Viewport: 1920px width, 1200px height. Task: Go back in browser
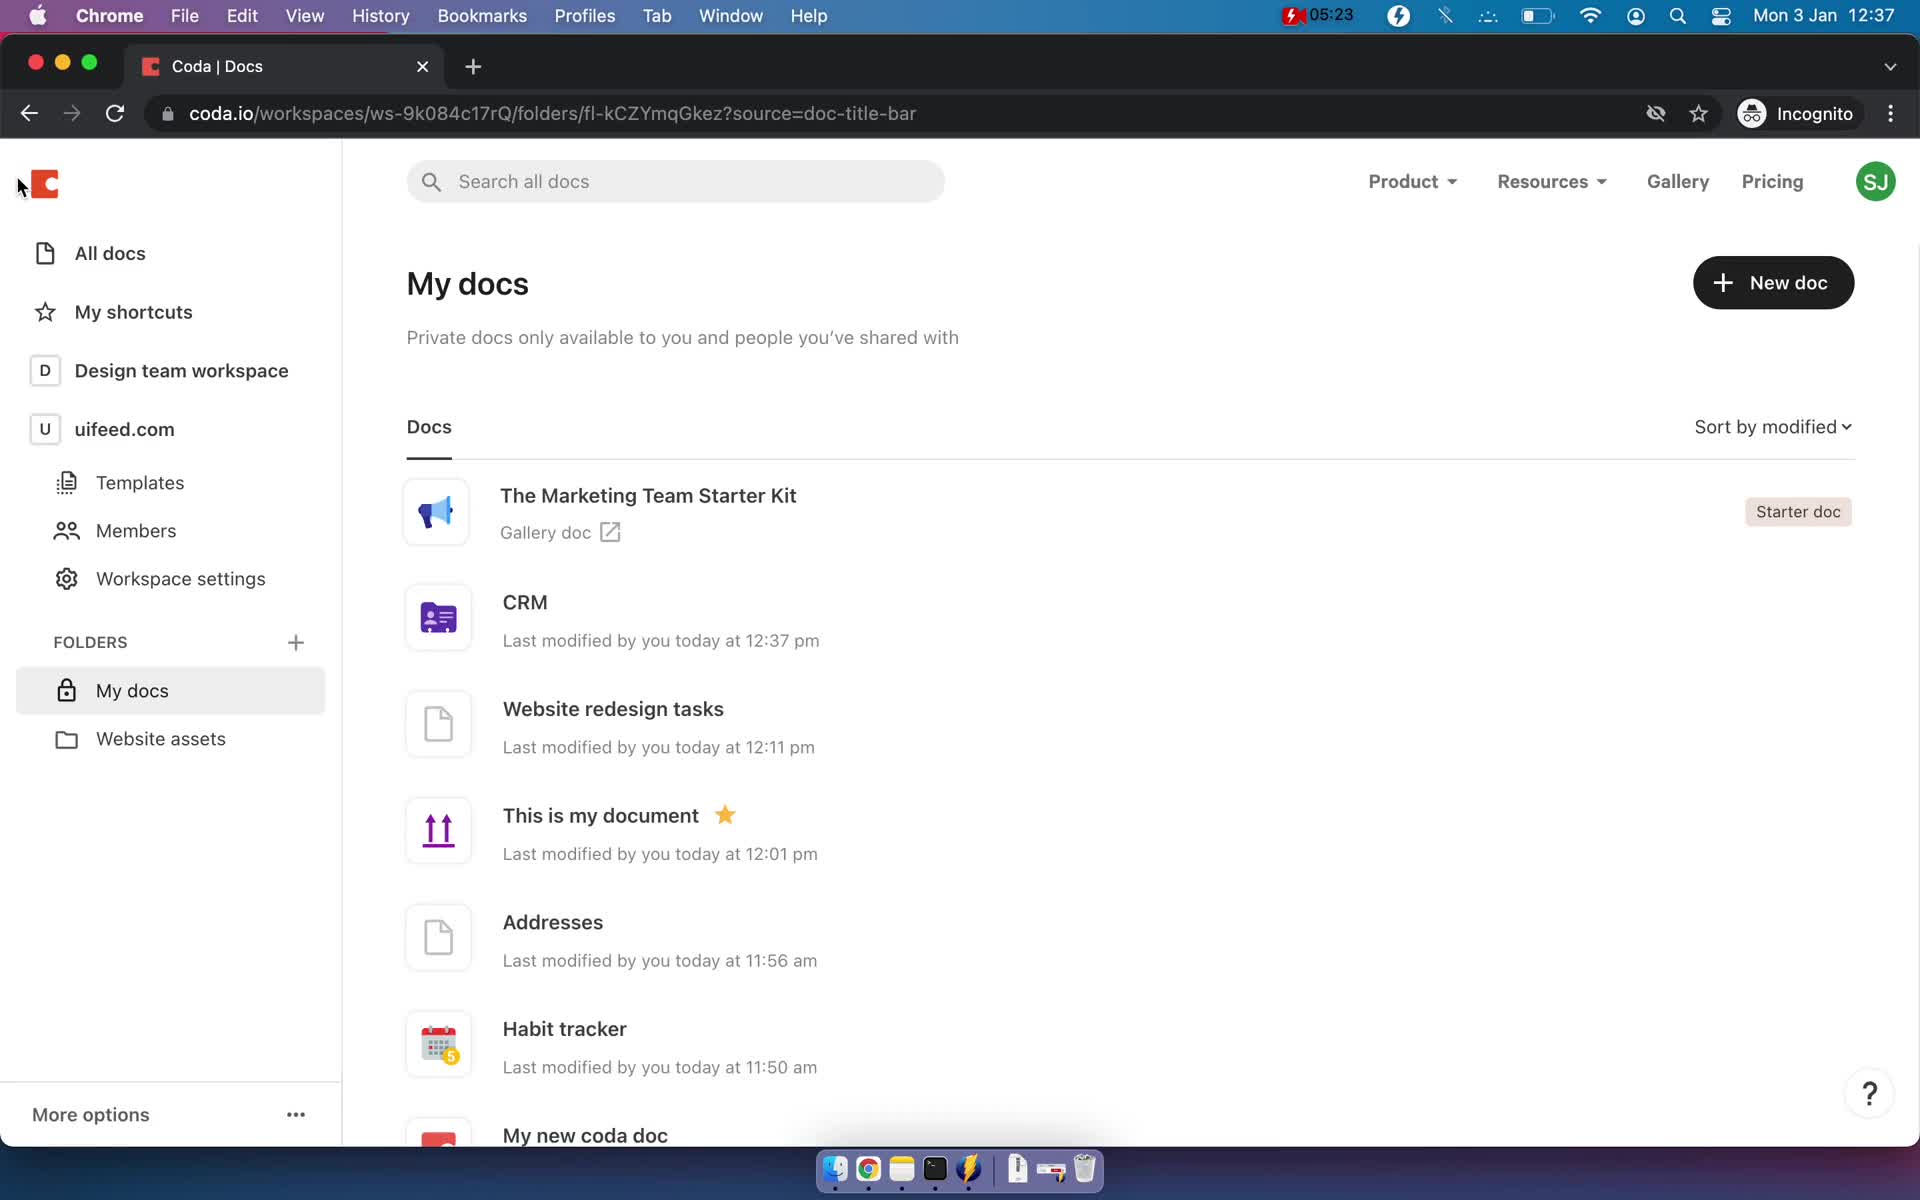tap(29, 113)
